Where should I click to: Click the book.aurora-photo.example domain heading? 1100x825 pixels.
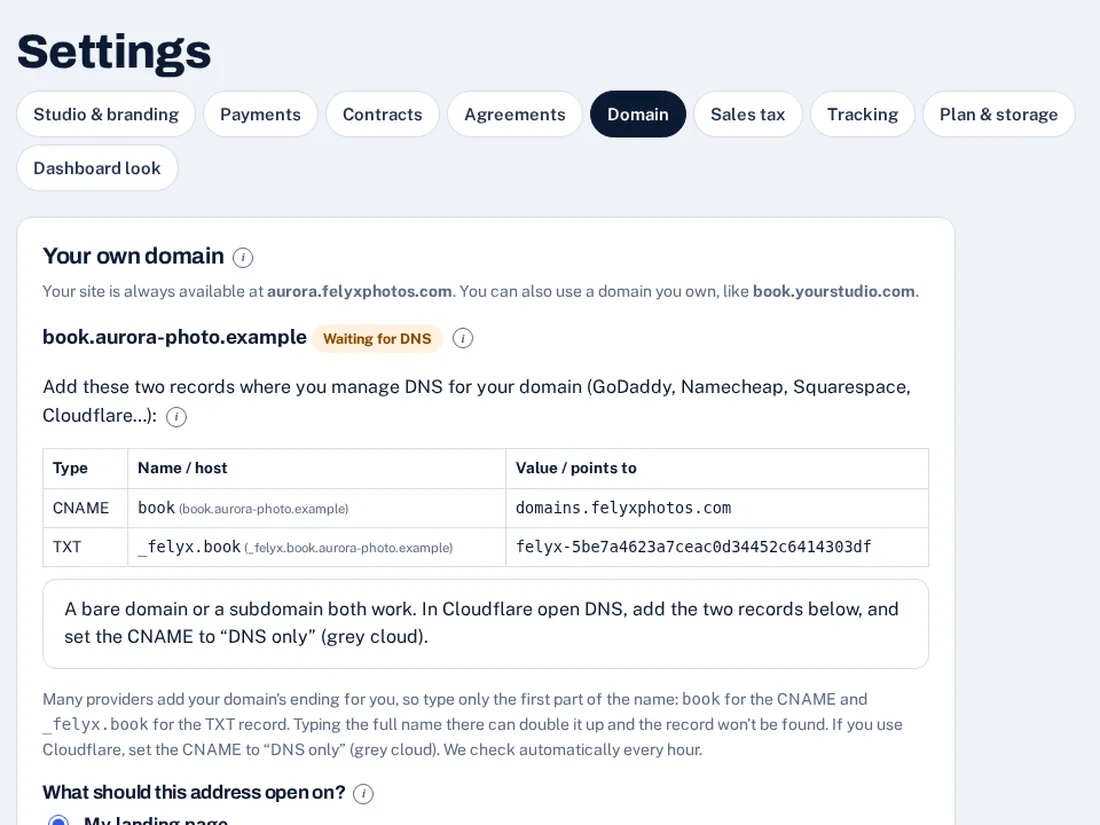pyautogui.click(x=175, y=337)
